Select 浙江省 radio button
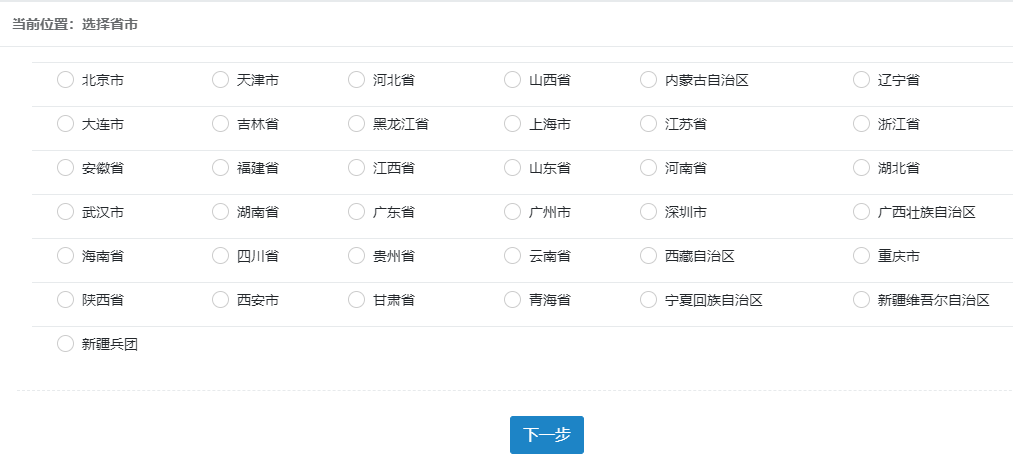The height and width of the screenshot is (469, 1013). pyautogui.click(x=862, y=124)
